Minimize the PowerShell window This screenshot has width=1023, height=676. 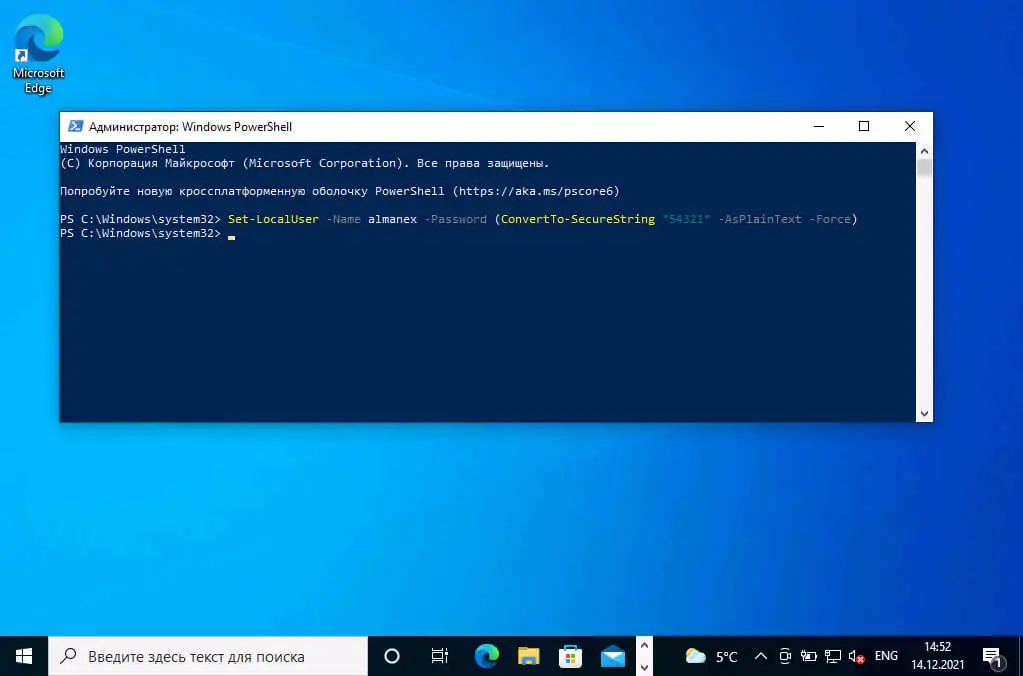tap(819, 127)
